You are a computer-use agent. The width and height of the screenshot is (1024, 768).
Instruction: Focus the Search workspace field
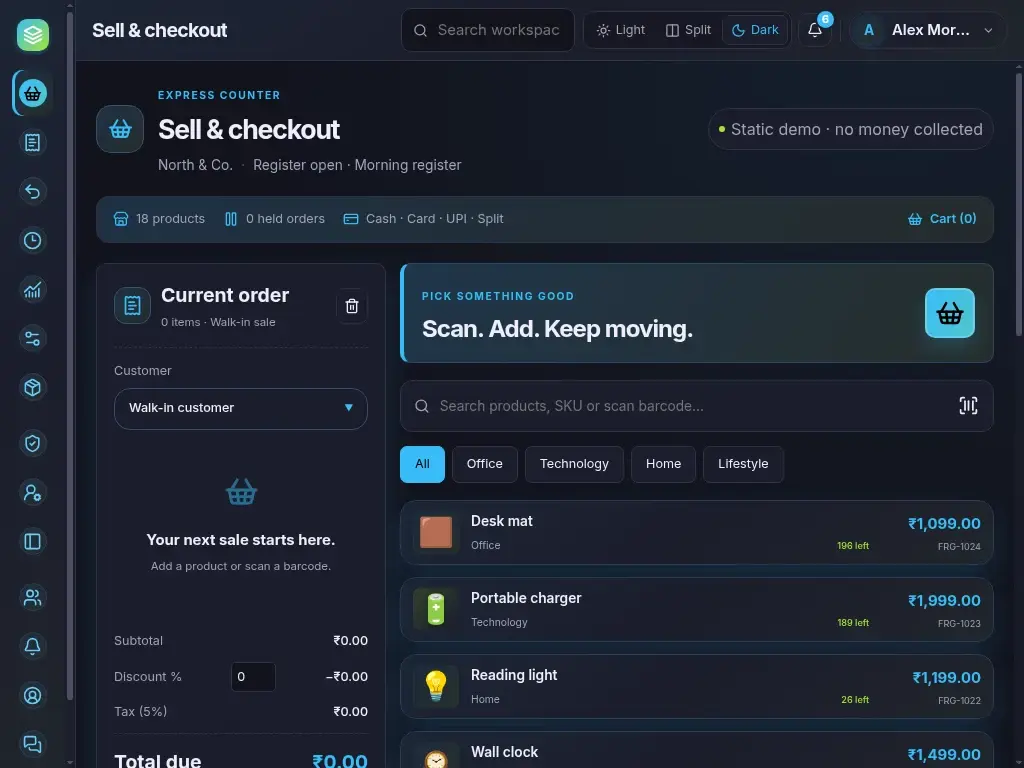tap(488, 30)
